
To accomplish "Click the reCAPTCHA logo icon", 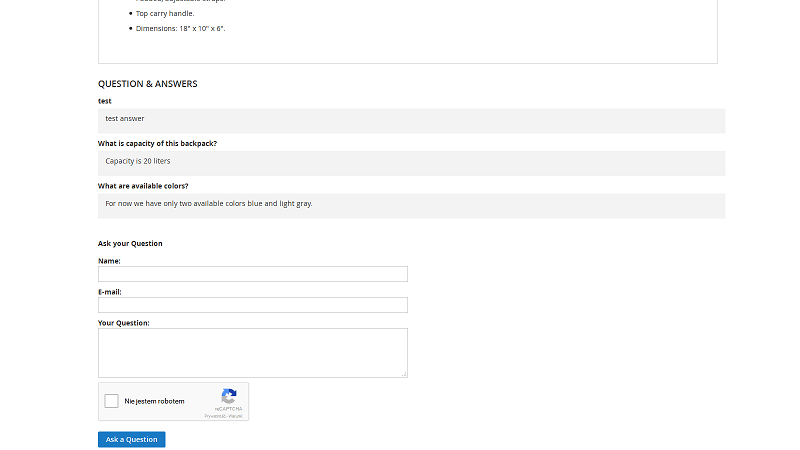I will [229, 396].
